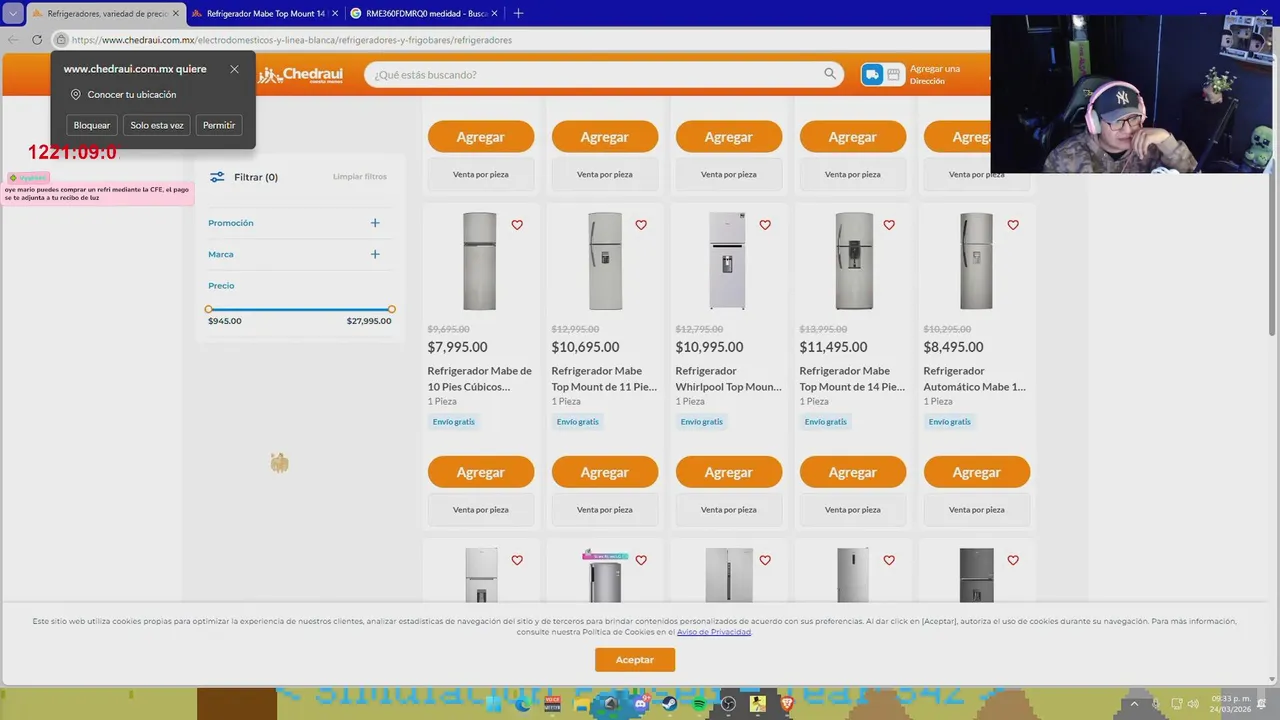1280x720 pixels.
Task: Click Solo esta vez in location prompt
Action: [157, 125]
